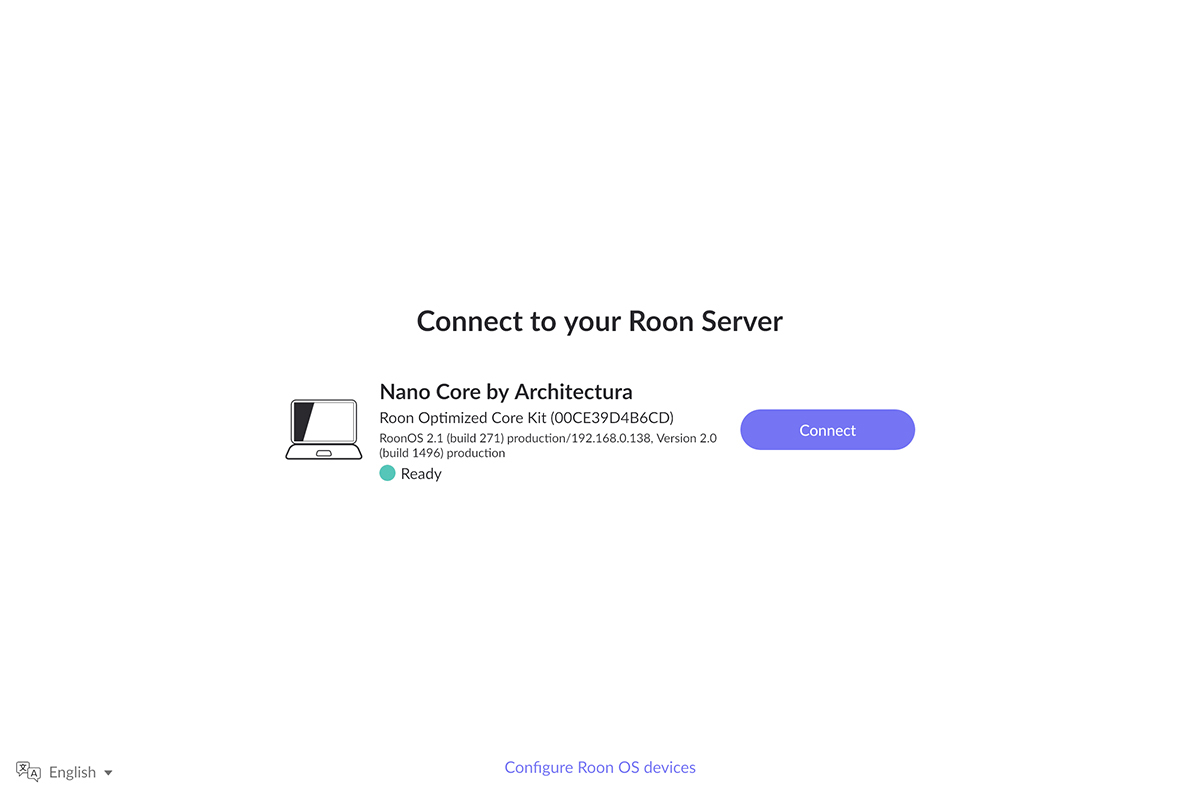Click the 192.168.0.138 IP address text
The image size is (1200, 809).
(x=609, y=438)
